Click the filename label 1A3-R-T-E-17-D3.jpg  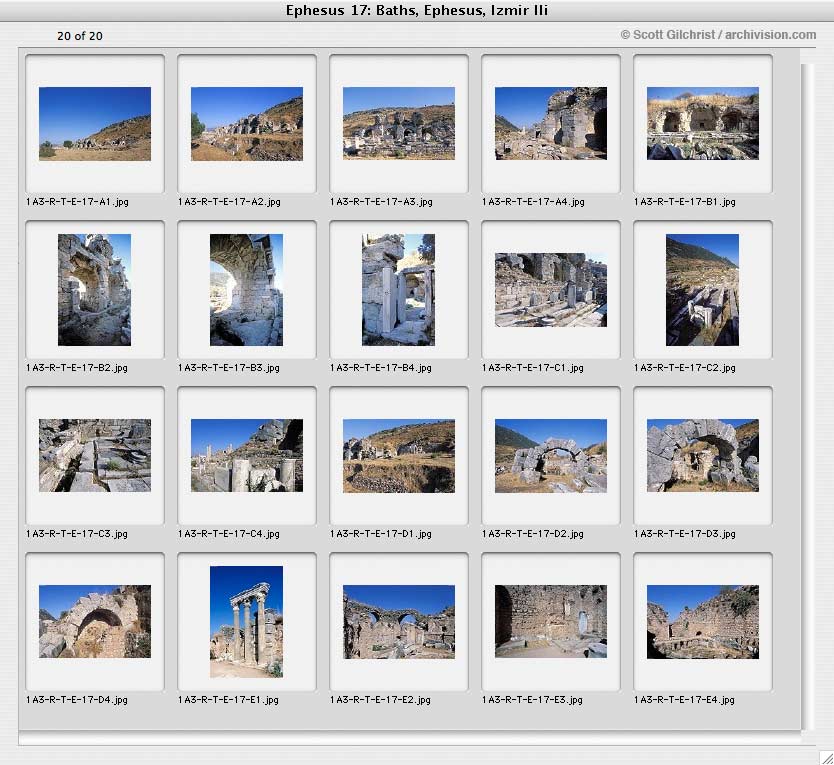click(685, 534)
